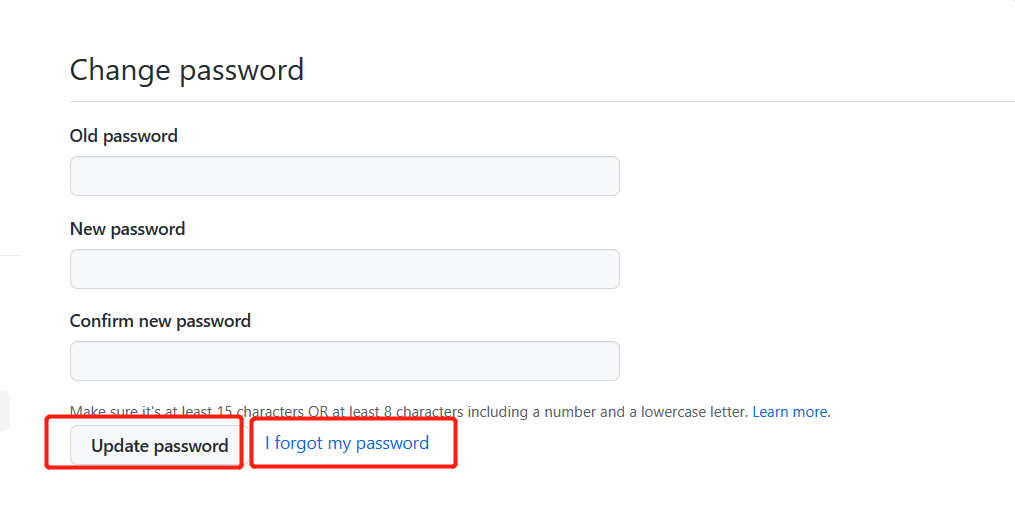
Task: Click the "8 characters" text in the hint
Action: 415,412
